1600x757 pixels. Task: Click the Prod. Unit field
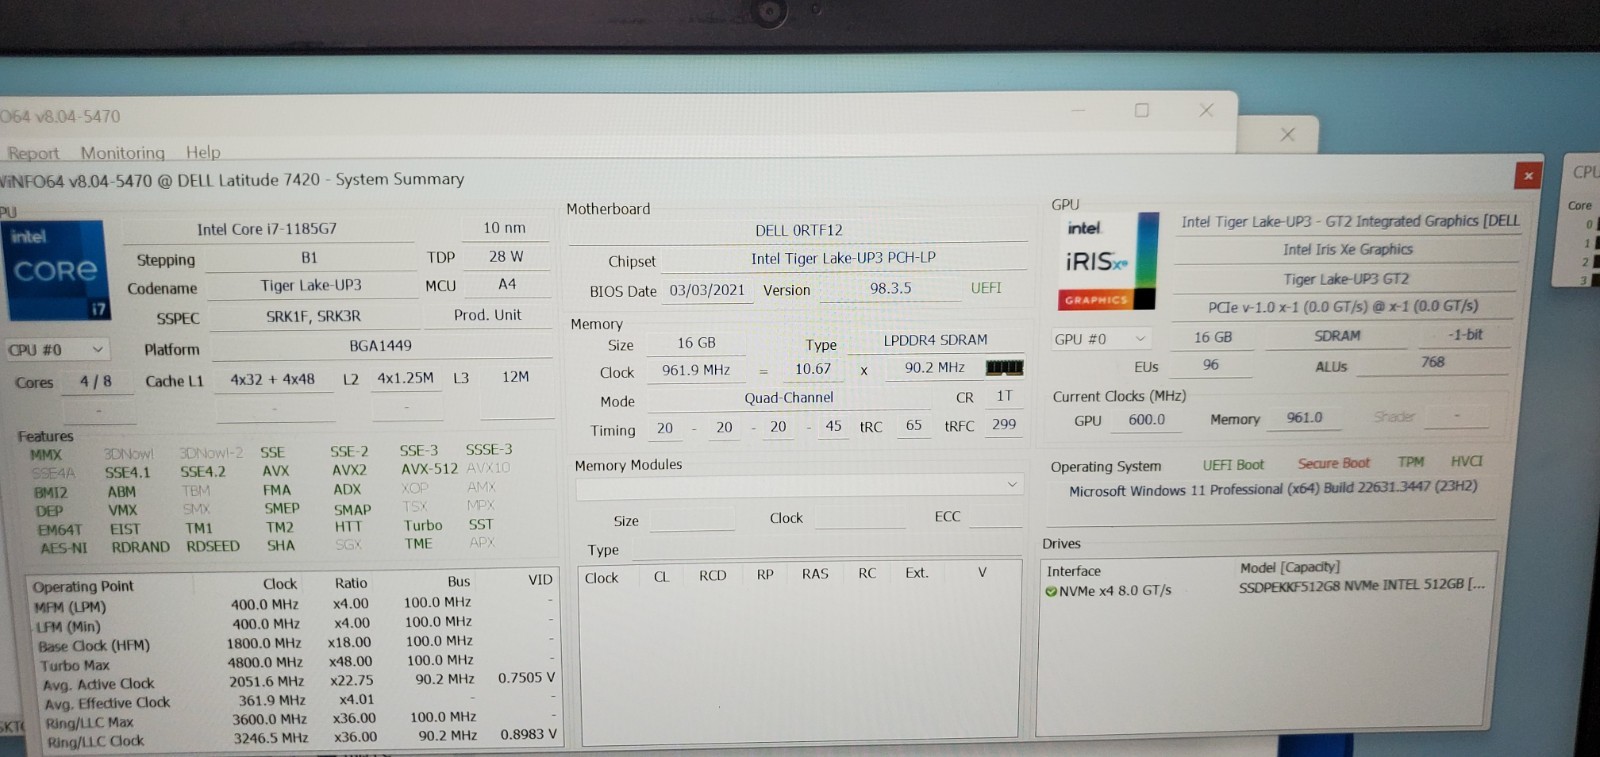coord(487,314)
